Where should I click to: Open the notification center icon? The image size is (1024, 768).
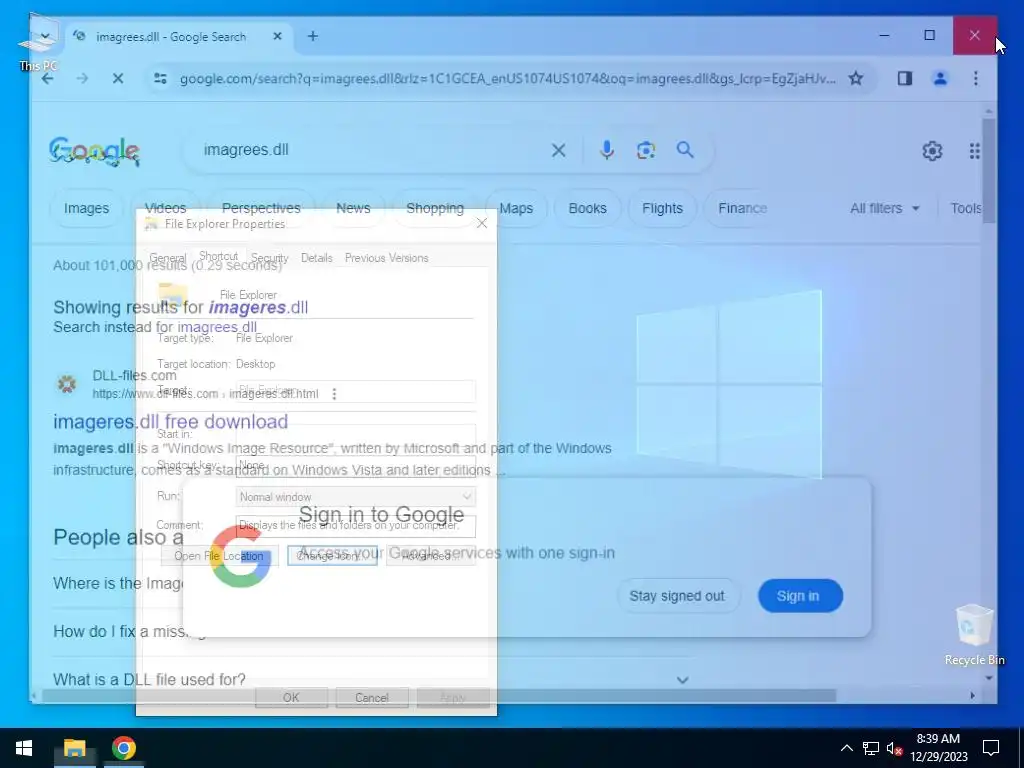tap(991, 748)
